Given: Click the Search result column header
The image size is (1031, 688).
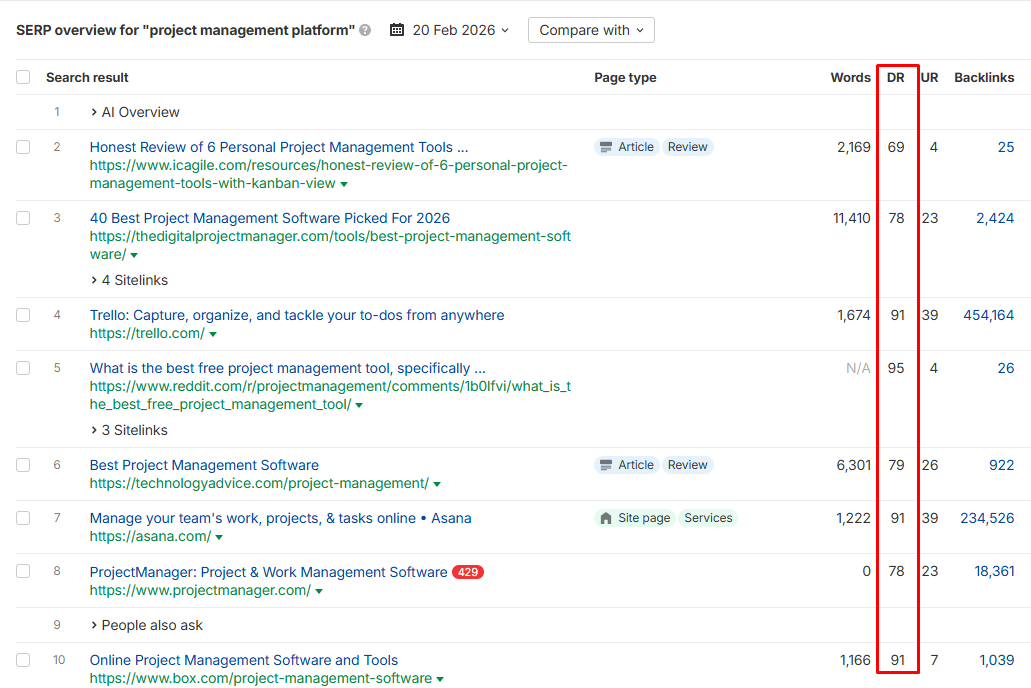Looking at the screenshot, I should click(87, 78).
